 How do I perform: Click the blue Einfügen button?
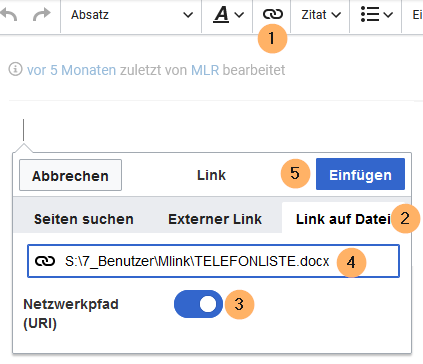360,174
